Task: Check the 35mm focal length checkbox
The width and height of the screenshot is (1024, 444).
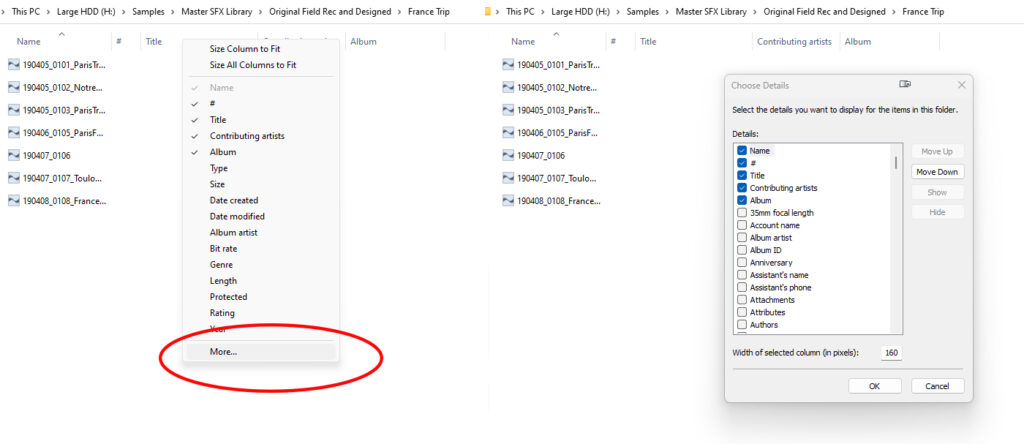Action: click(742, 212)
